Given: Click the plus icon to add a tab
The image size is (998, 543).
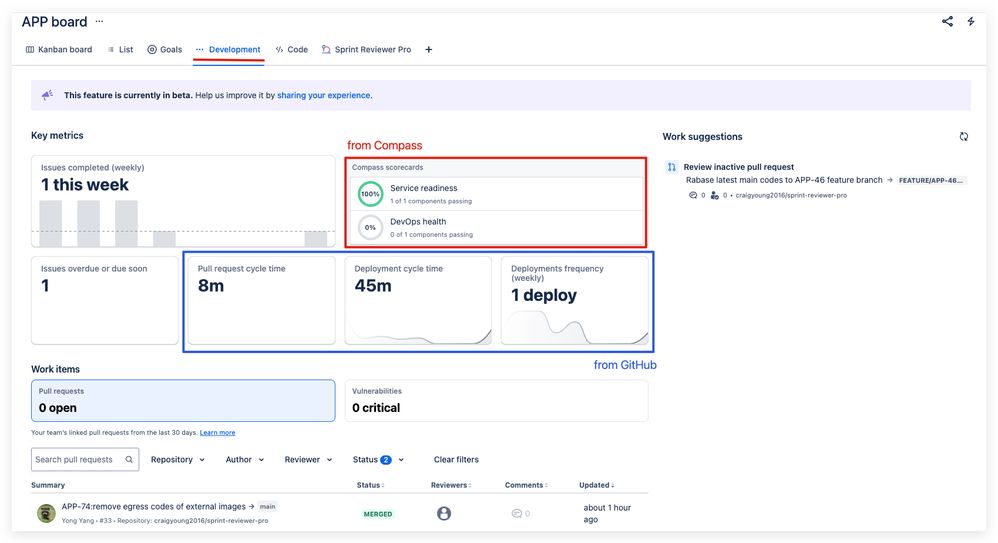Looking at the screenshot, I should pyautogui.click(x=428, y=49).
